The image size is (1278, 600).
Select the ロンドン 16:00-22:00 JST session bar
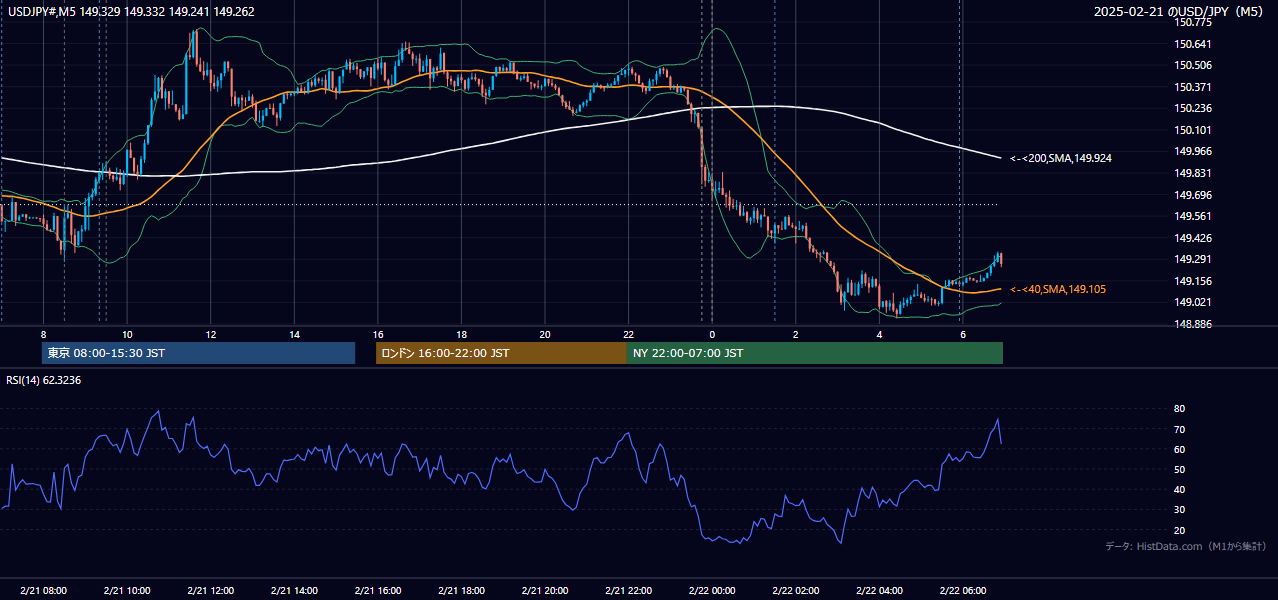tap(501, 353)
